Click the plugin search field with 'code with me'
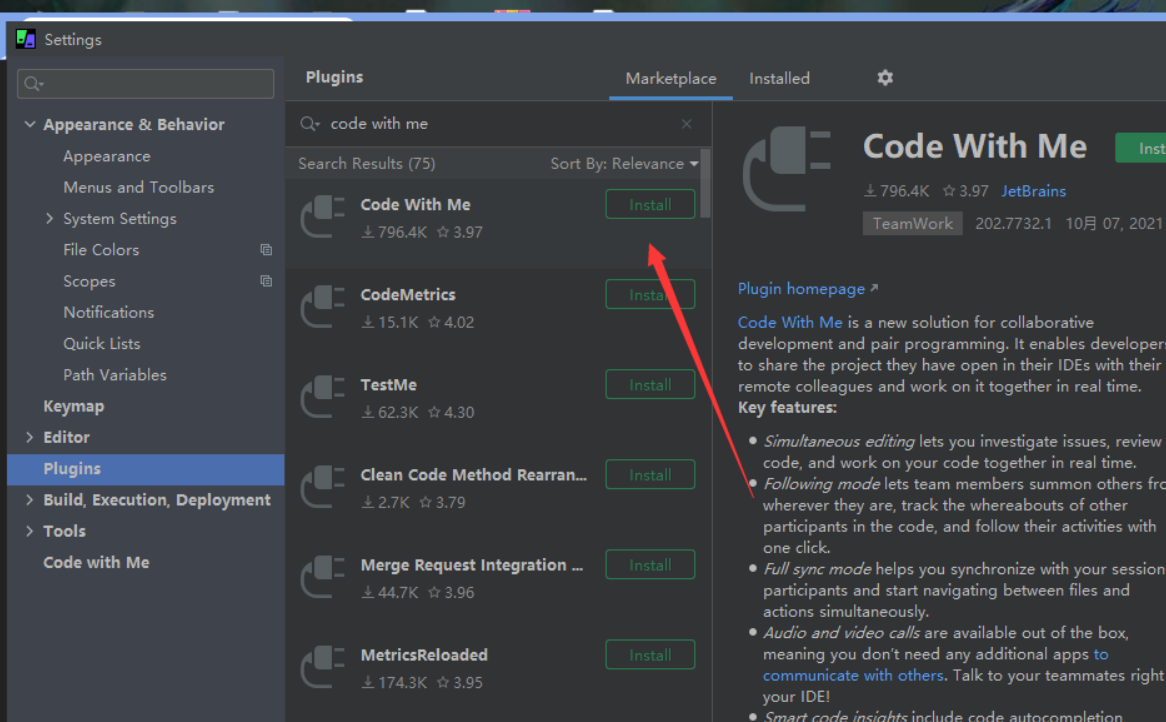This screenshot has height=722, width=1166. 497,123
